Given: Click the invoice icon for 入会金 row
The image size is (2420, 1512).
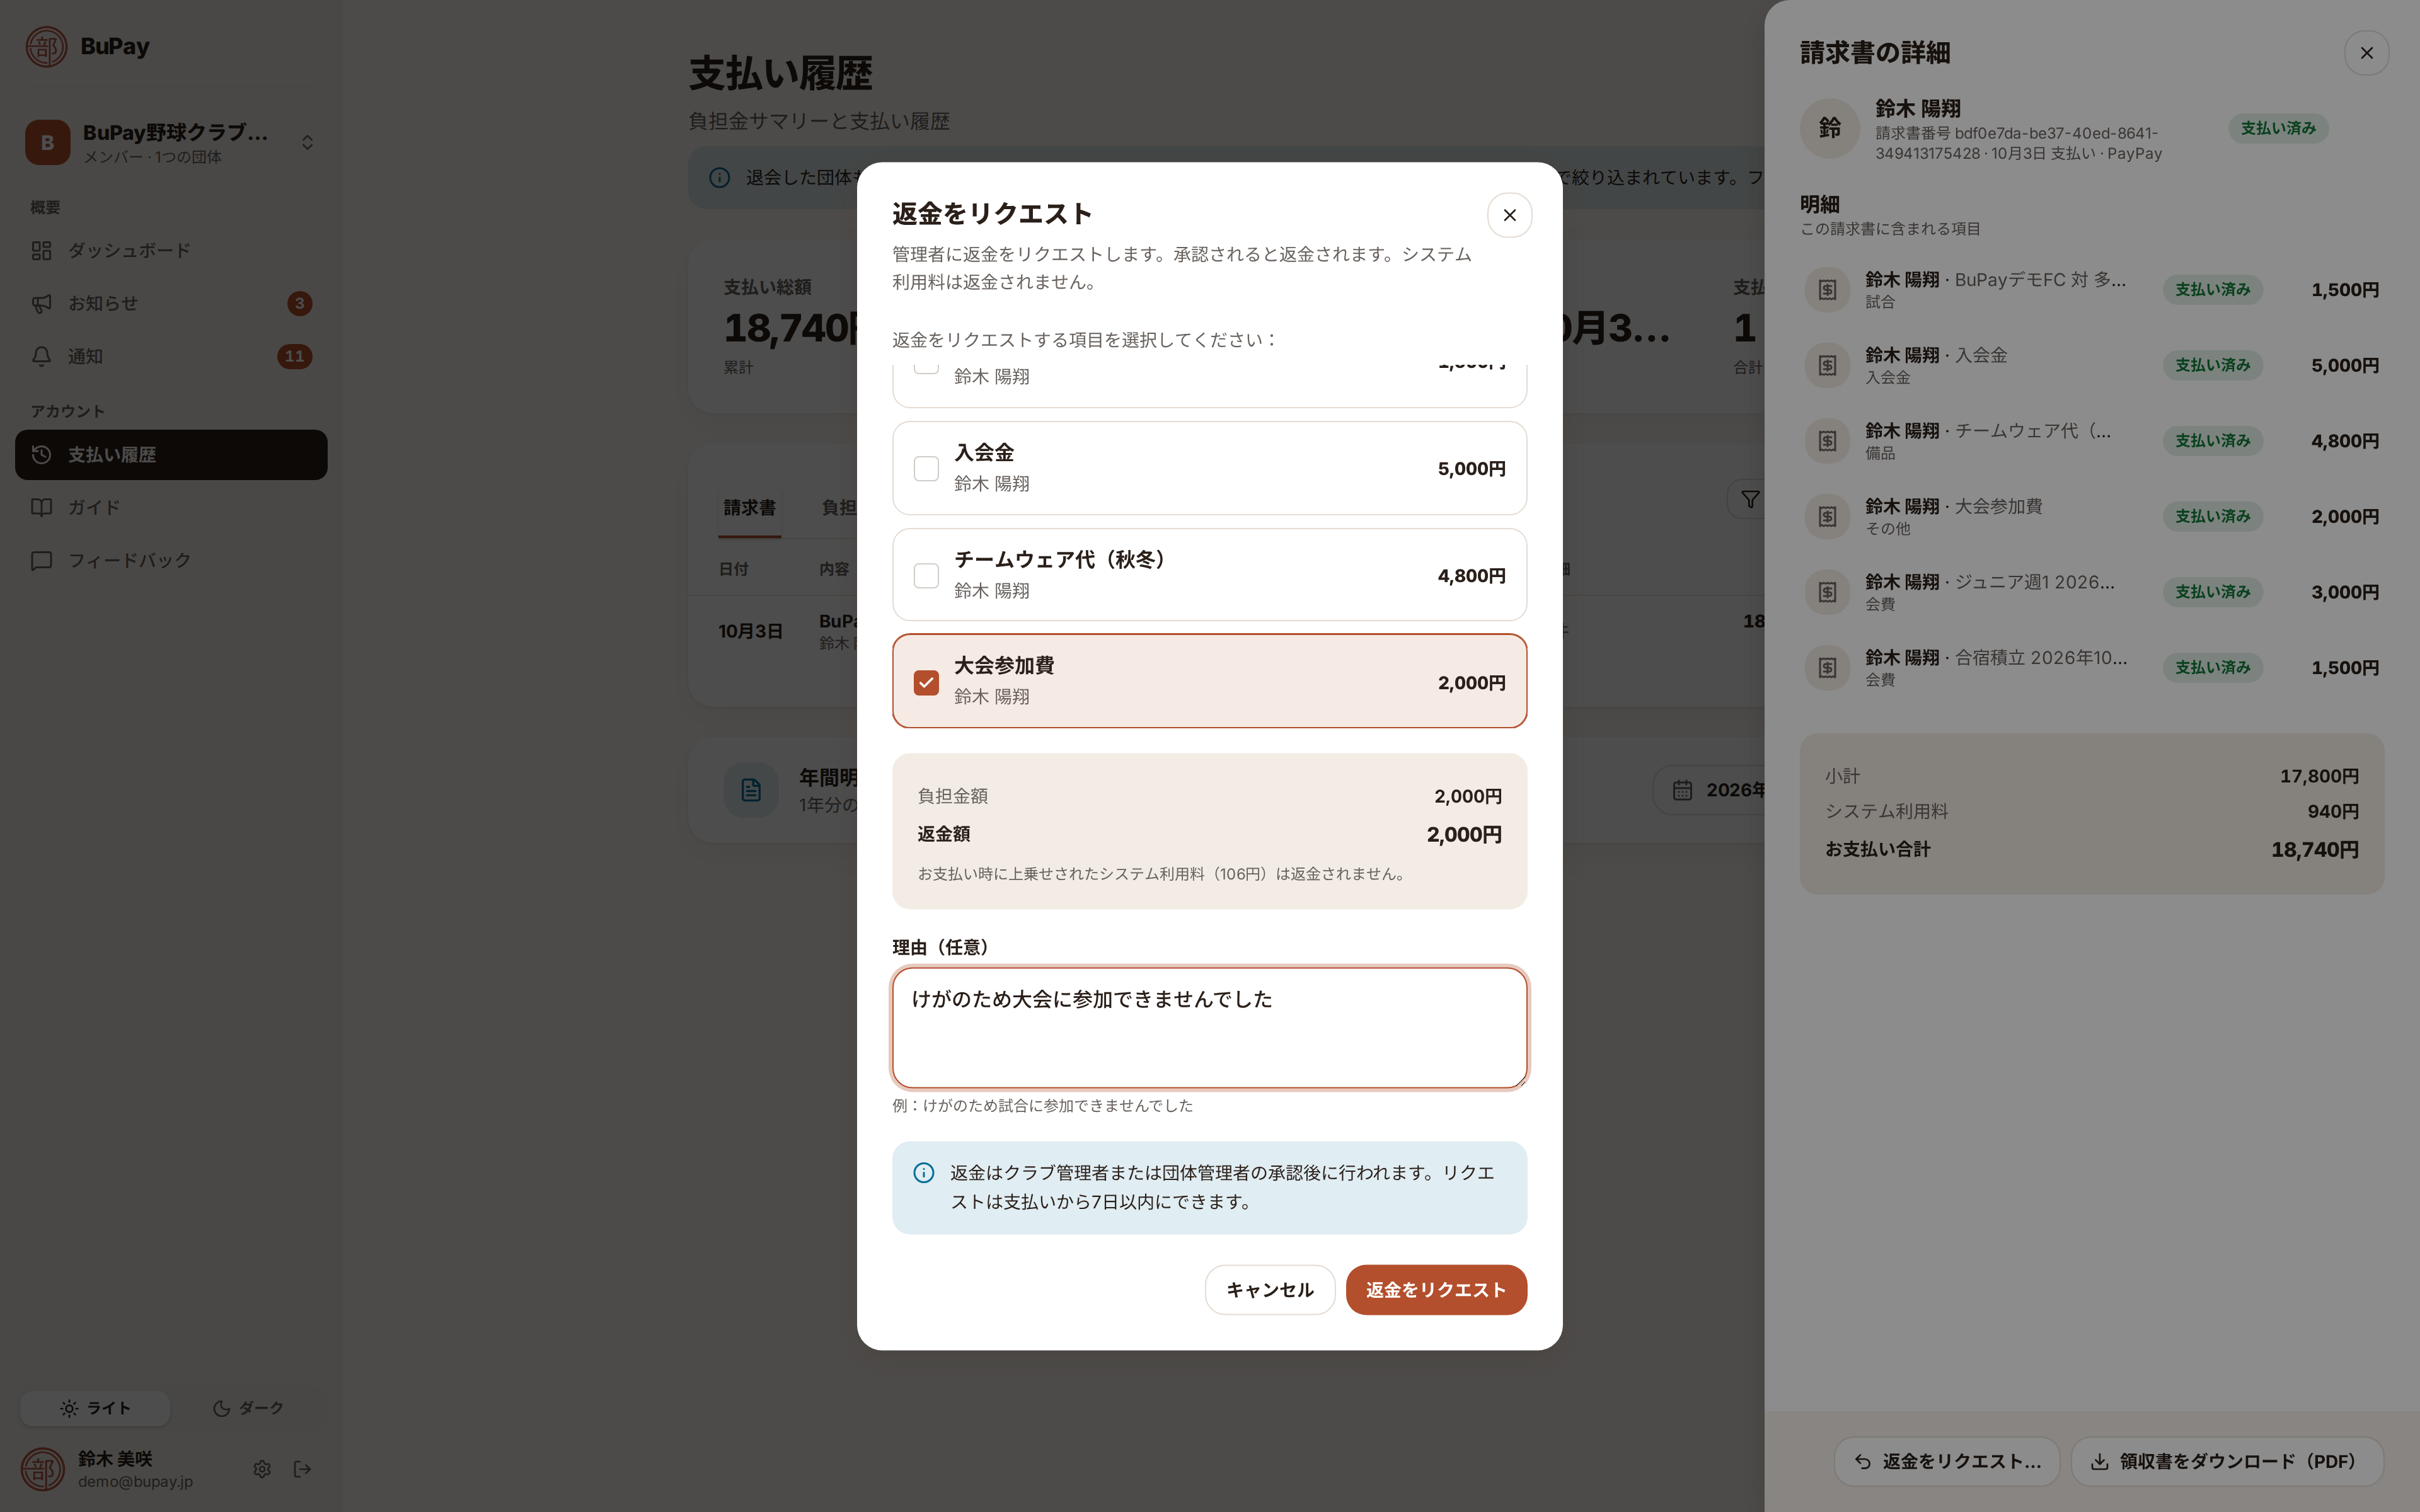Looking at the screenshot, I should [1827, 366].
